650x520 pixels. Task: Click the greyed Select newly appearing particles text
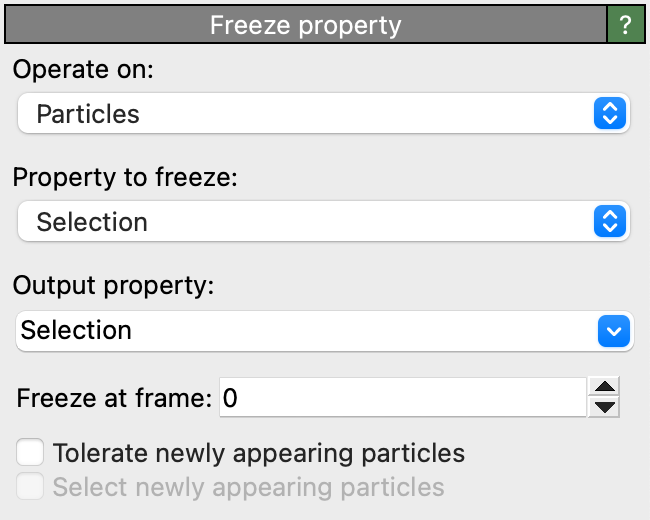(x=248, y=487)
